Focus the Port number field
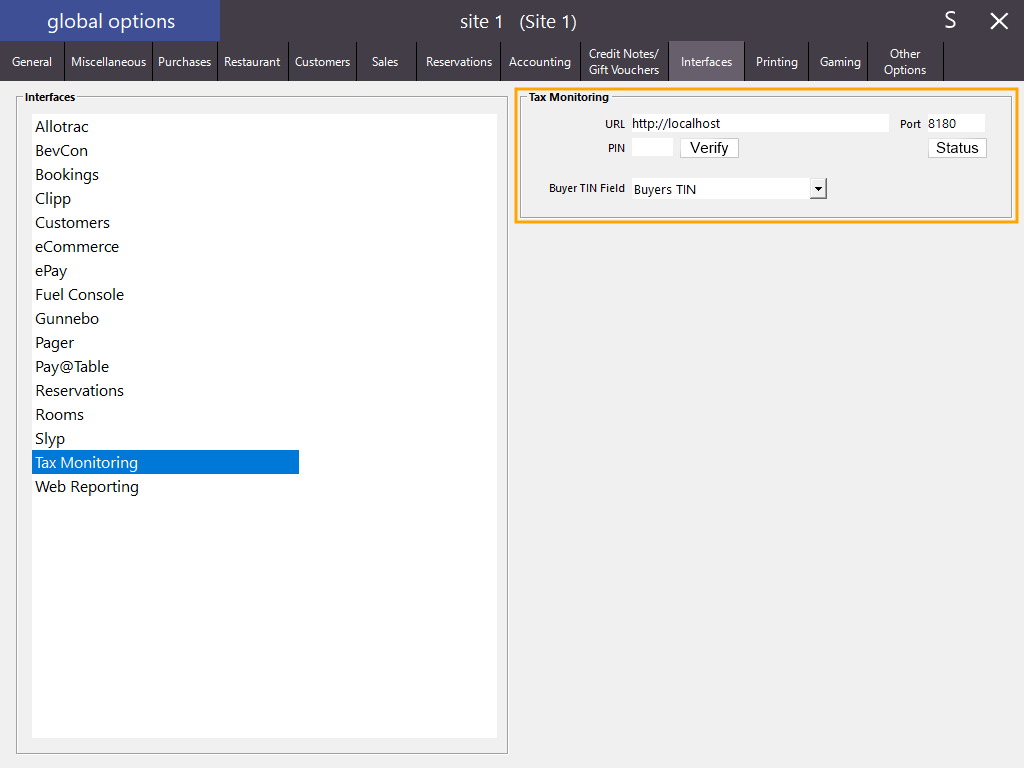The height and width of the screenshot is (768, 1024). (955, 124)
